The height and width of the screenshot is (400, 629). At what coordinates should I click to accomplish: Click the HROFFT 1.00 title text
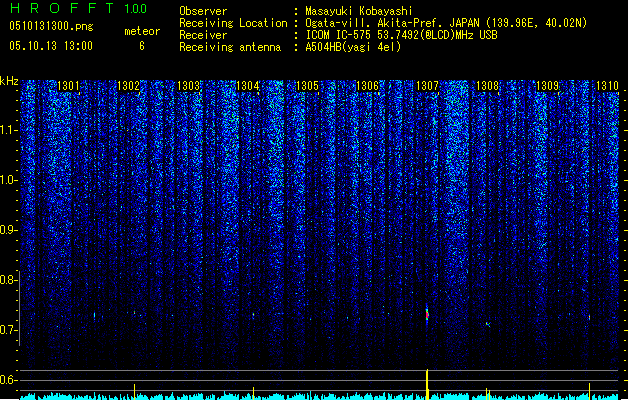79,8
